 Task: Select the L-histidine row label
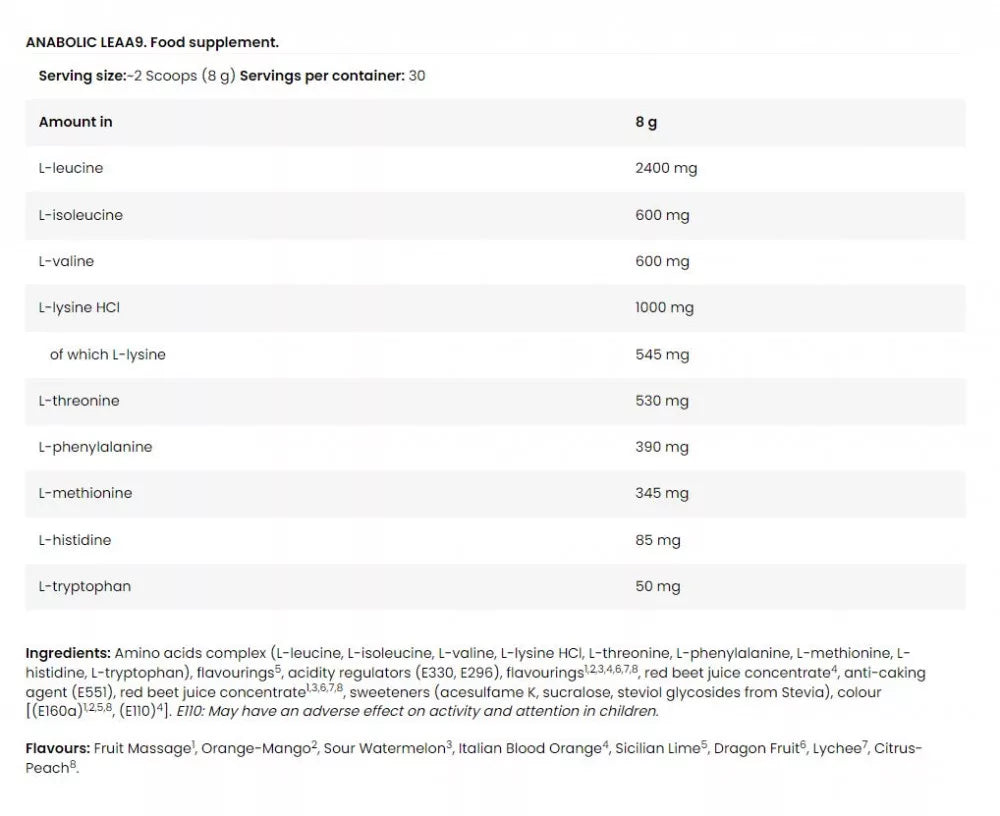pyautogui.click(x=75, y=540)
